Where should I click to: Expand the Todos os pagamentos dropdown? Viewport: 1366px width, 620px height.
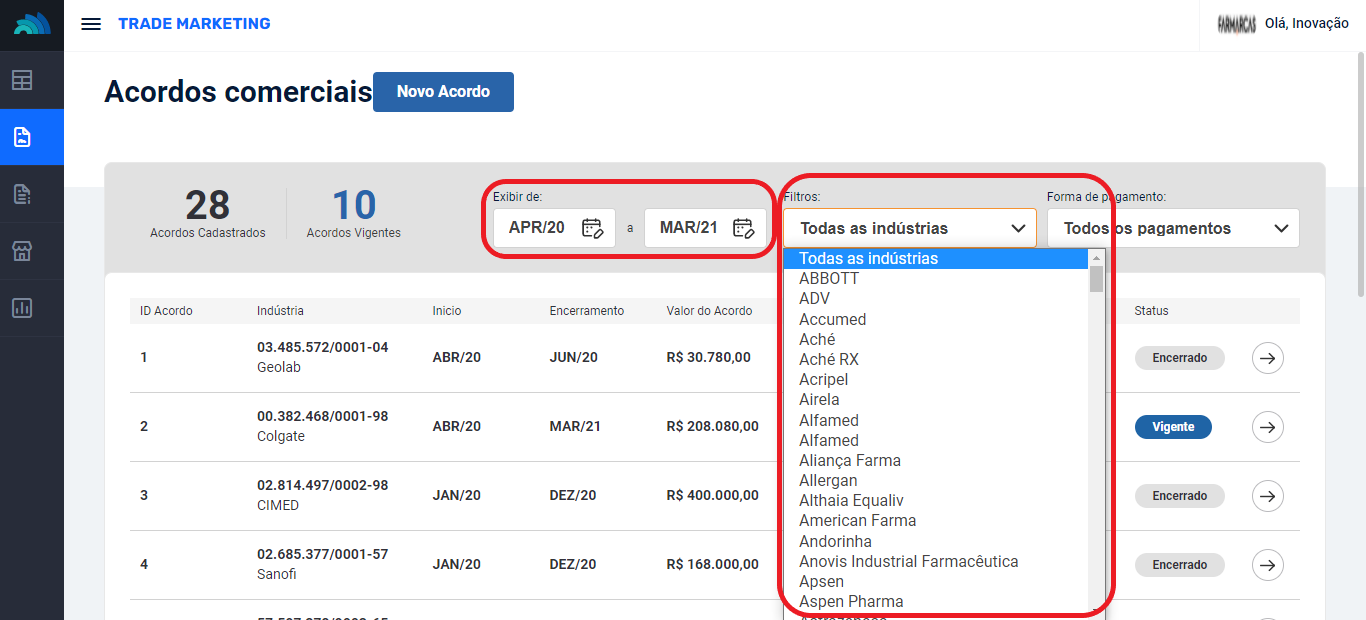pos(1172,228)
